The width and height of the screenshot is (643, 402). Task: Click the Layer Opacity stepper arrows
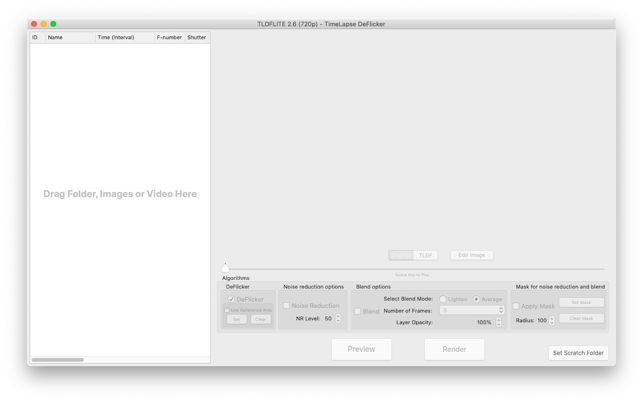[x=499, y=322]
